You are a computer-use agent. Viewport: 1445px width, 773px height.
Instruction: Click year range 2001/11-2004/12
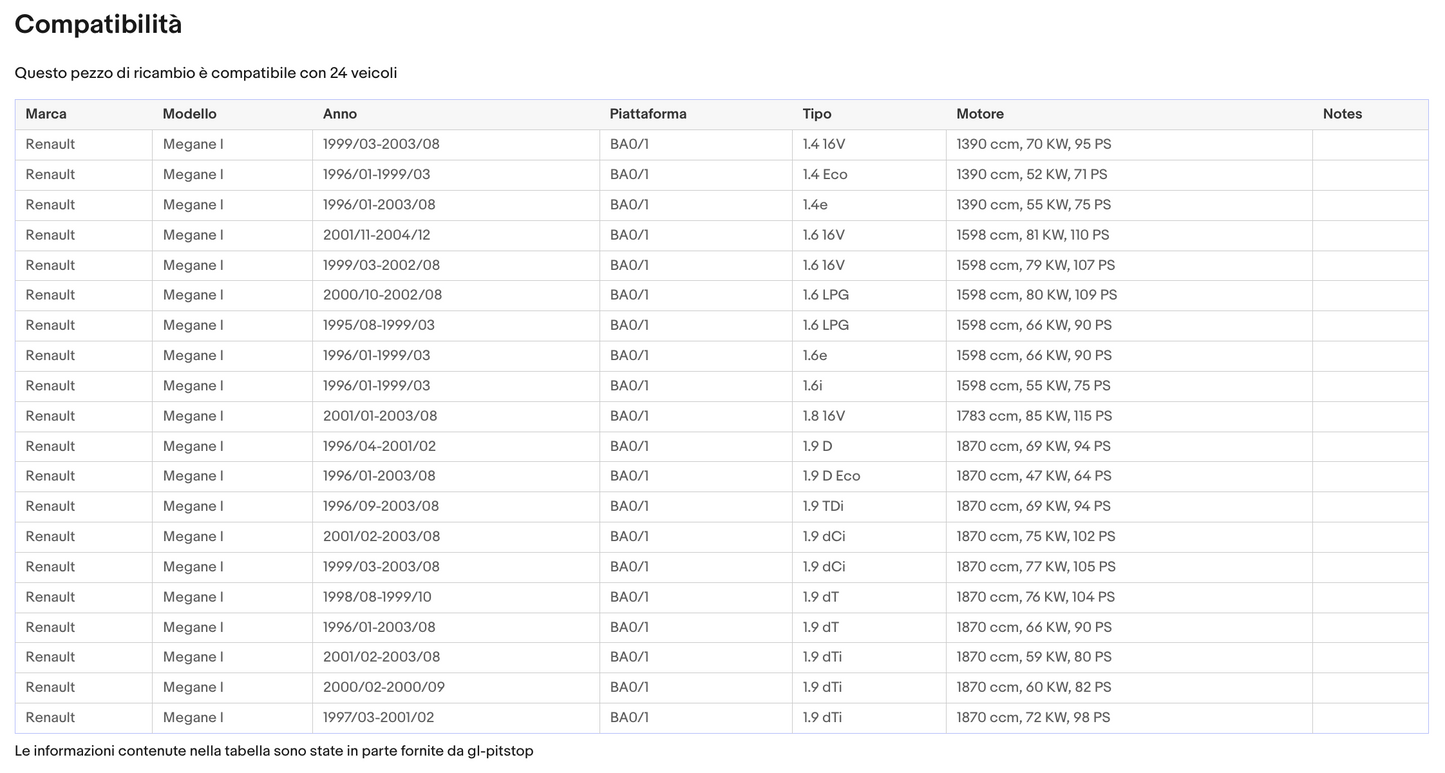coord(377,235)
